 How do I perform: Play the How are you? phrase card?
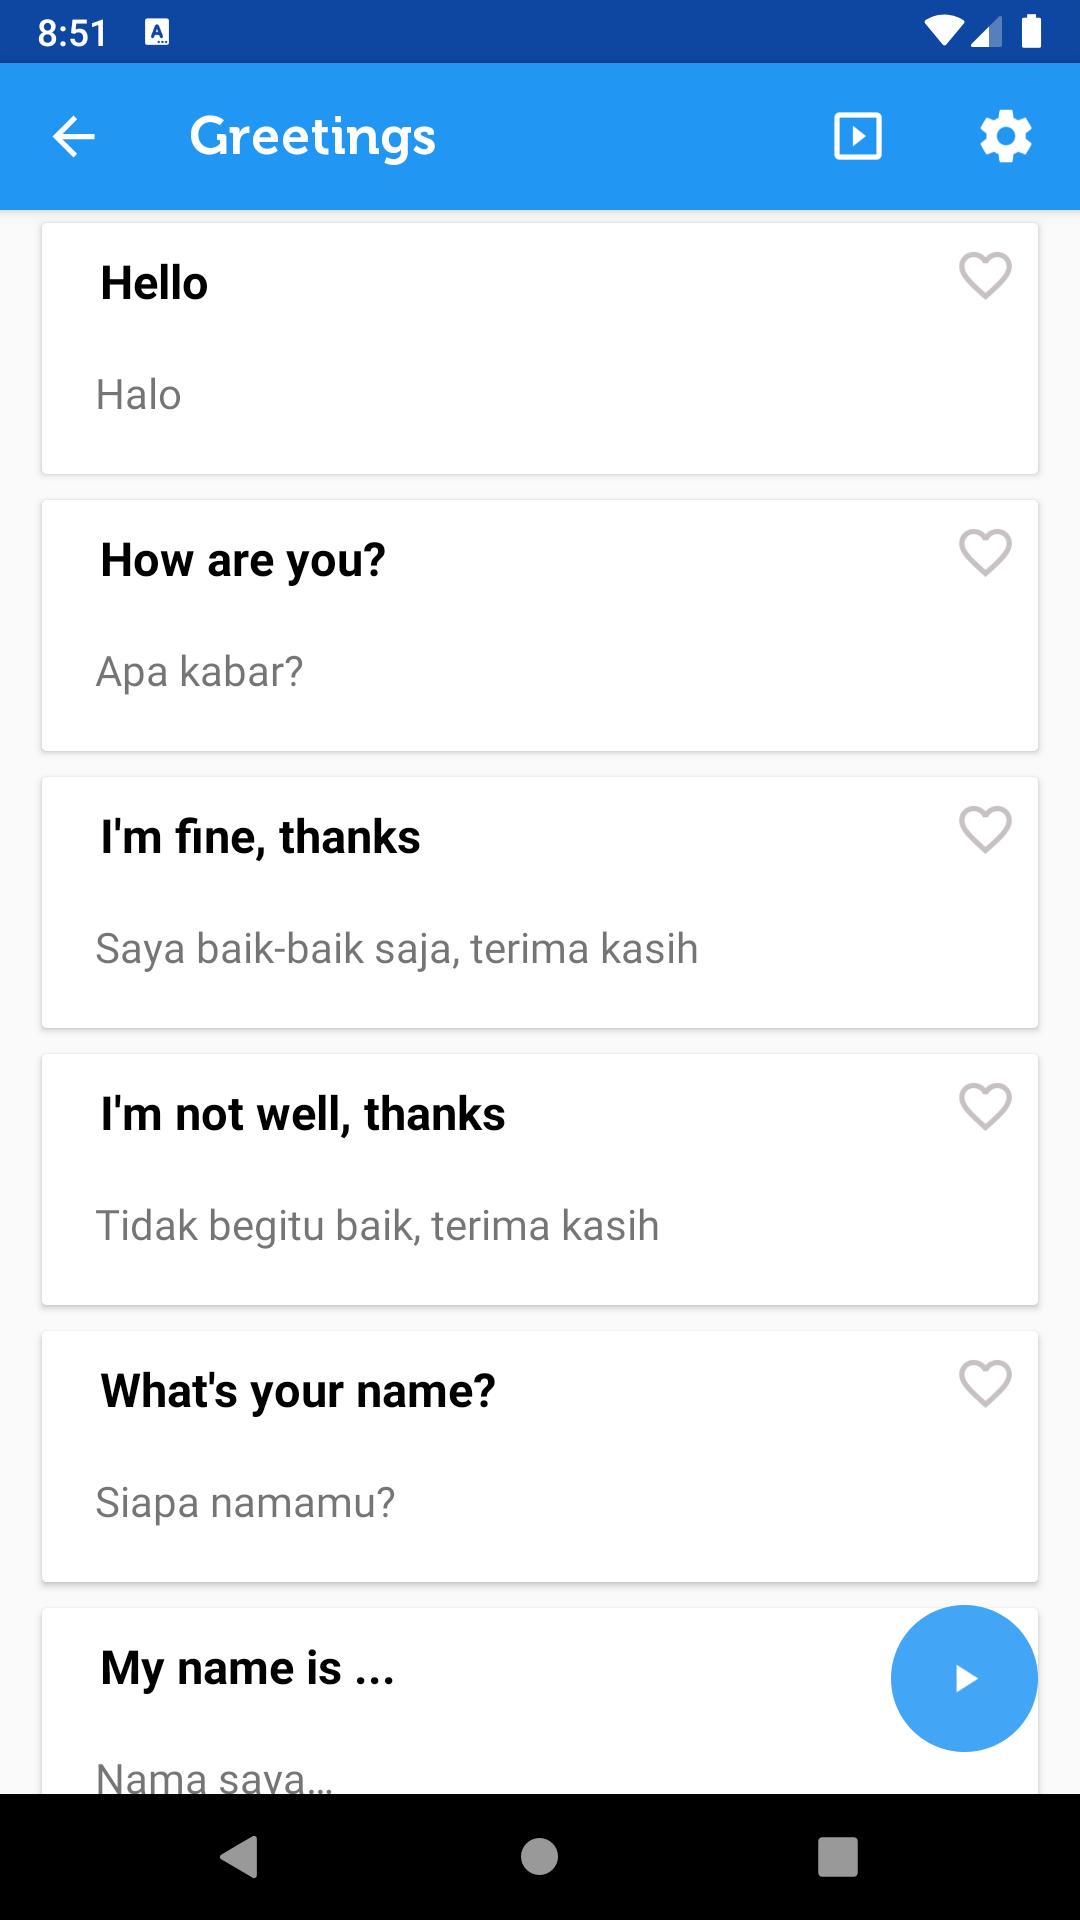point(540,625)
